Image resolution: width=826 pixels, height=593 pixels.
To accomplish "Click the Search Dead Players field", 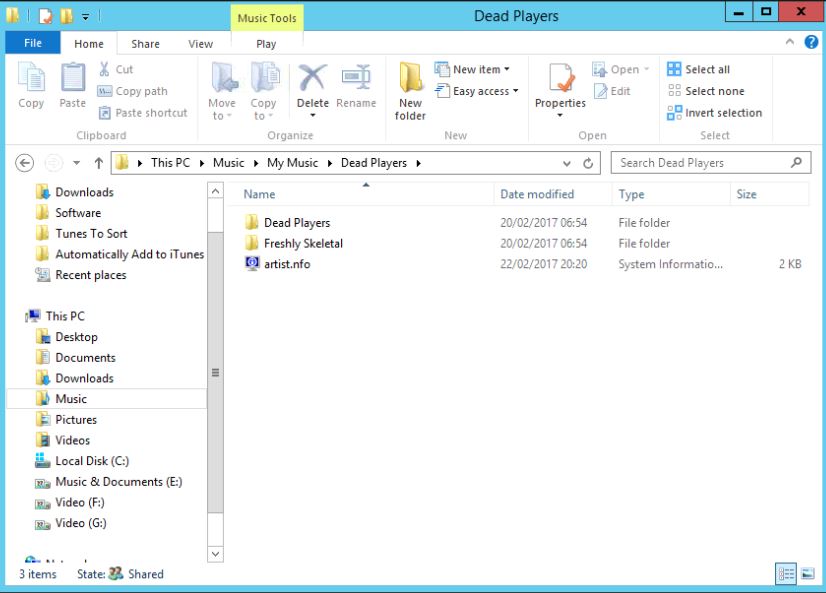I will 700,163.
